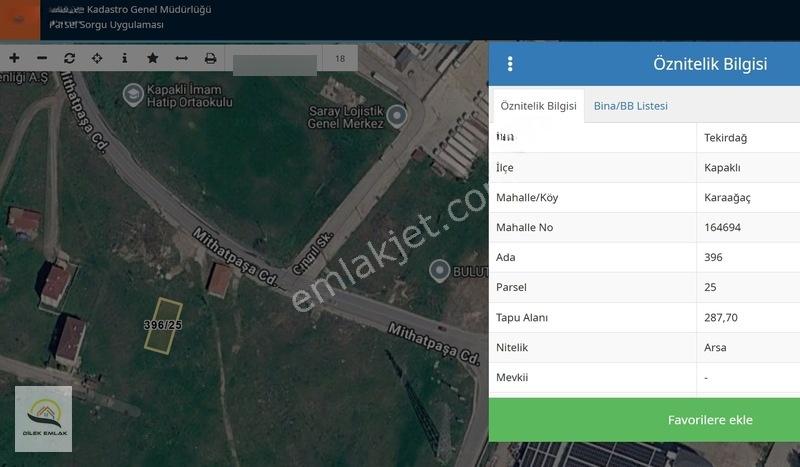
Task: Click the Parsel Sorgu Uygulaması subtitle
Action: pos(107,24)
